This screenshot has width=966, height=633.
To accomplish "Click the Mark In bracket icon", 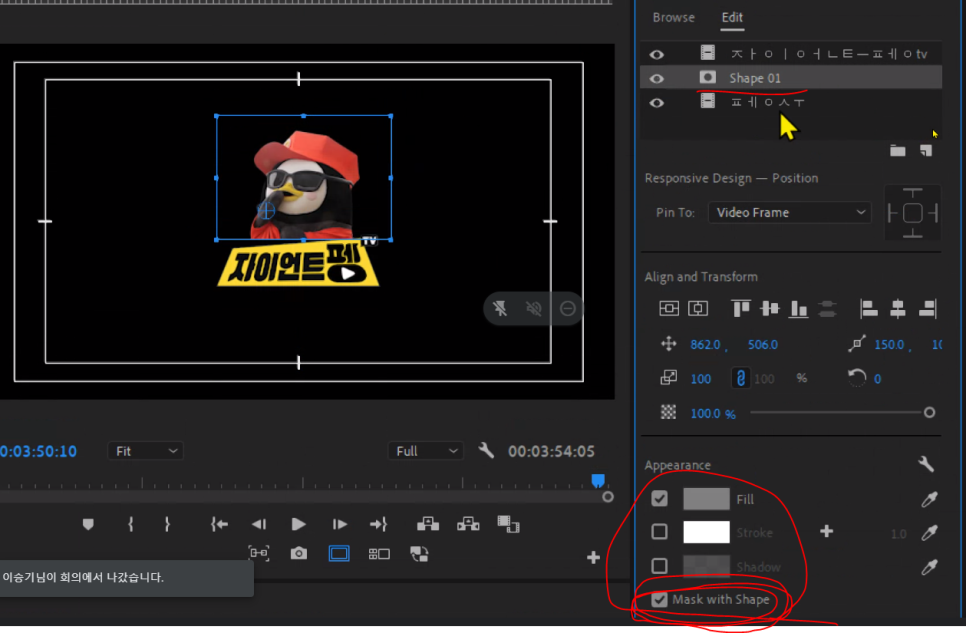I will click(x=131, y=524).
